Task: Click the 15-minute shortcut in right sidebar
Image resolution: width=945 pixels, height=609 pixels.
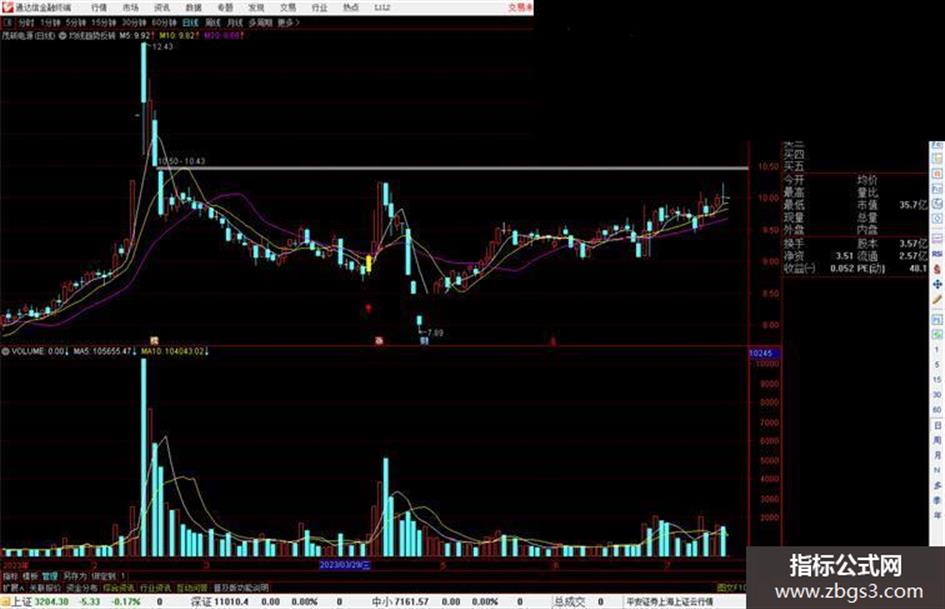Action: coord(937,380)
